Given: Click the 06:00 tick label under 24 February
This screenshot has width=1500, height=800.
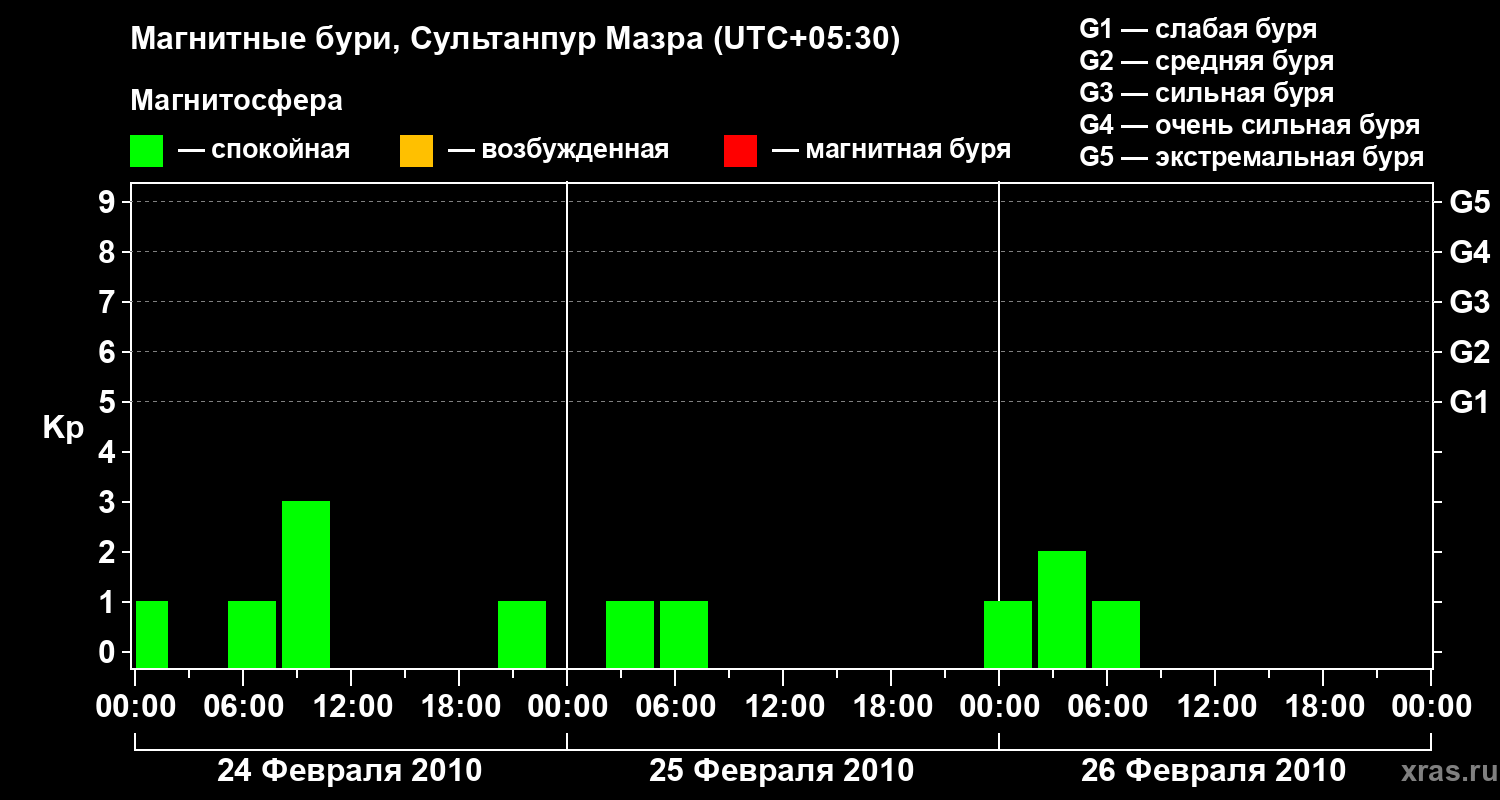Looking at the screenshot, I should click(x=243, y=707).
